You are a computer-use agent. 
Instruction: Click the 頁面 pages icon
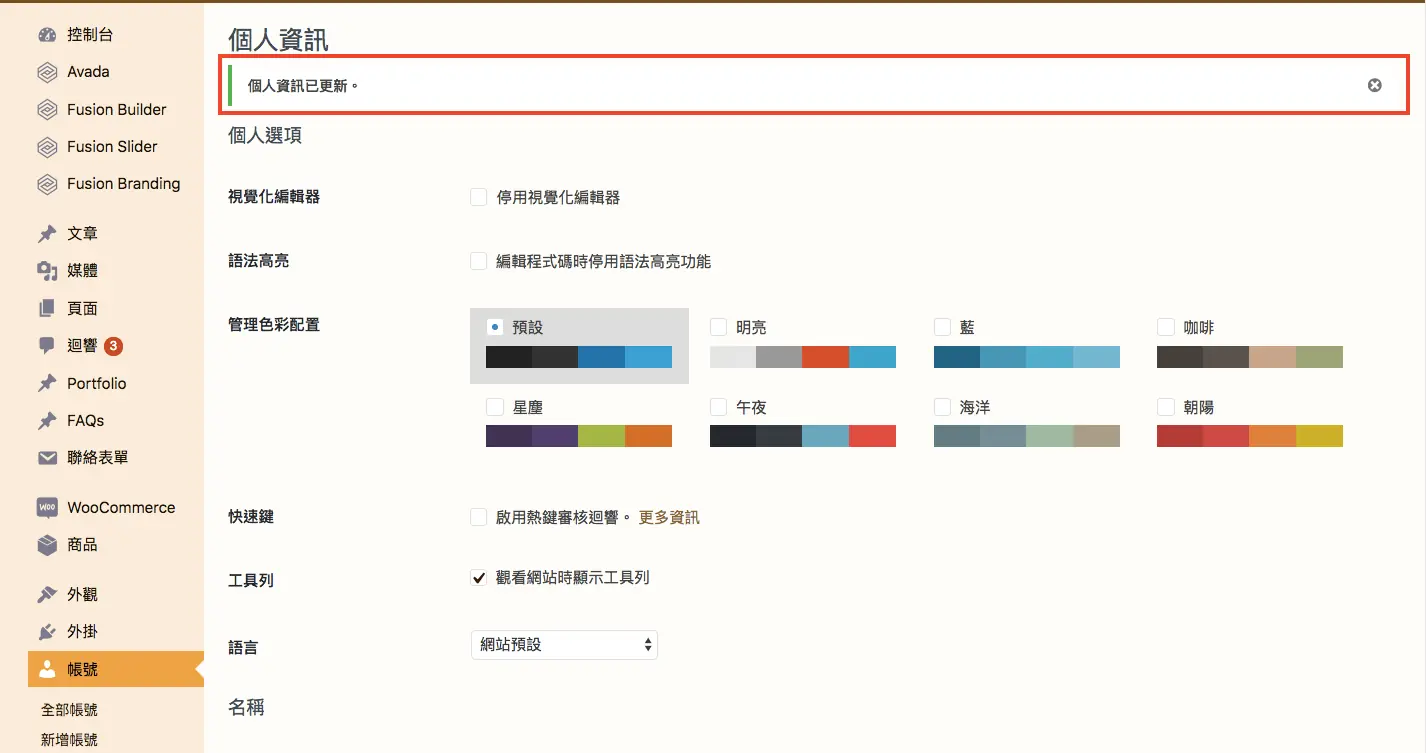(47, 309)
